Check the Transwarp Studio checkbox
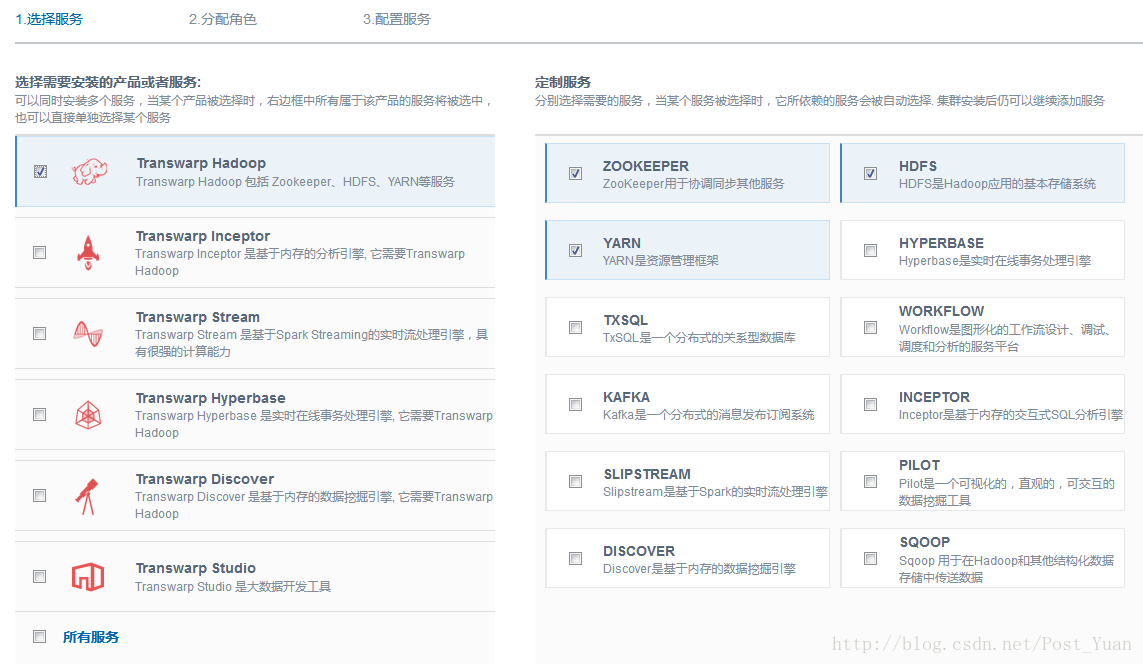The image size is (1143, 664). 39,576
